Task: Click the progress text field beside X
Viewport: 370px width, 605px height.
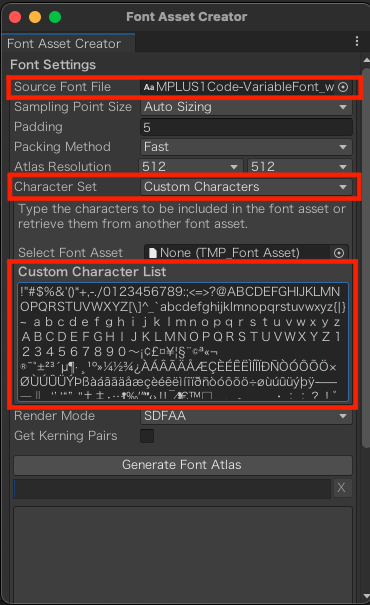Action: [172, 488]
